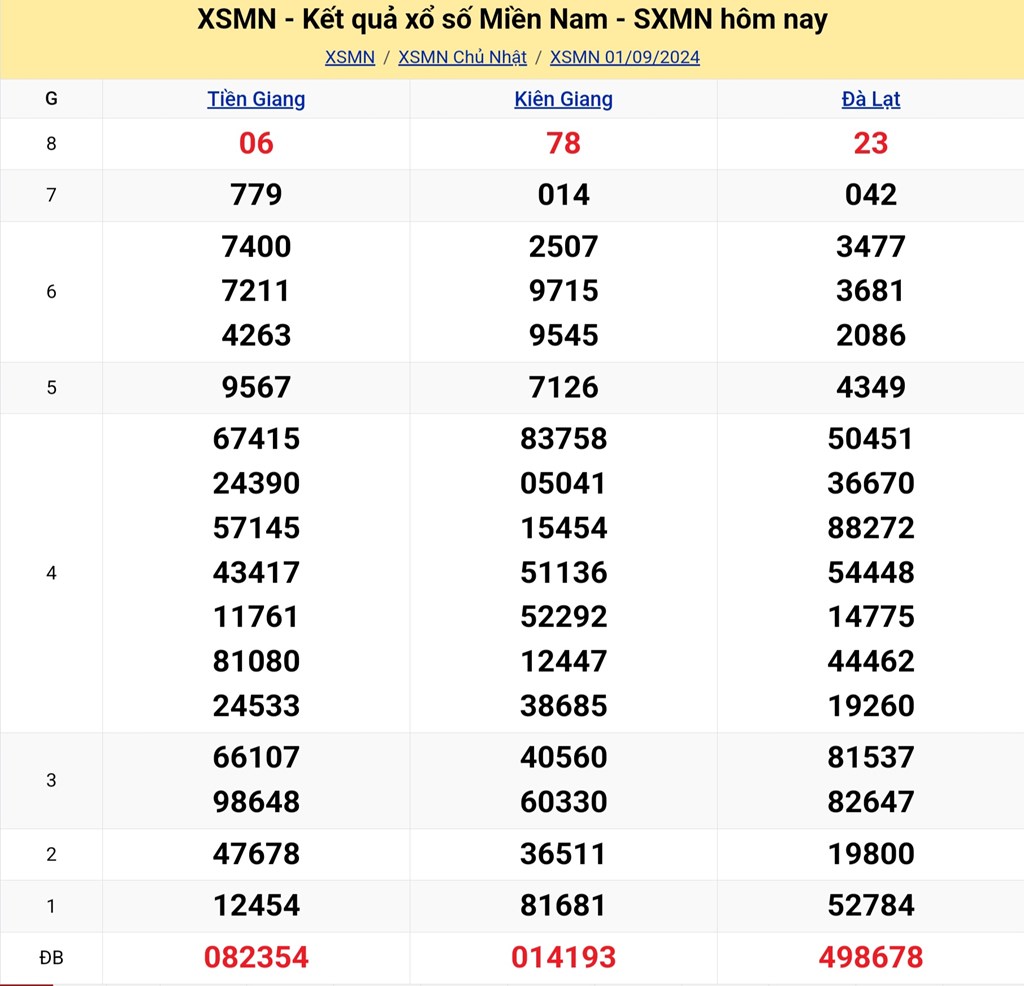Open the Đà Lạt column link
The height and width of the screenshot is (986, 1024).
[x=870, y=99]
